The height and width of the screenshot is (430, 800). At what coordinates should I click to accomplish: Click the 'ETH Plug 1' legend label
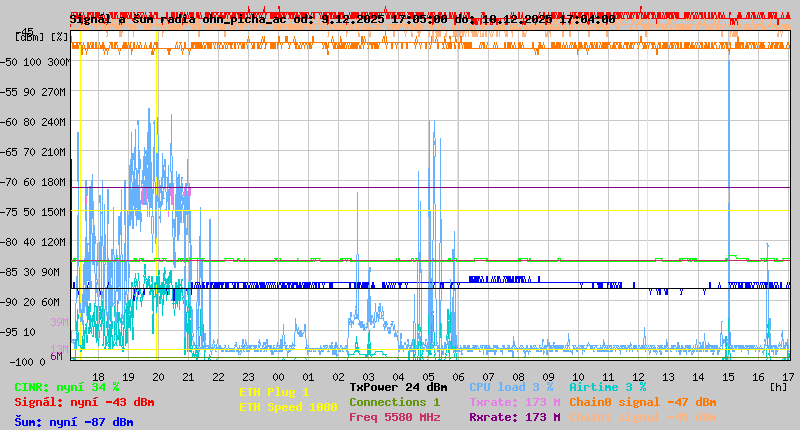click(x=274, y=392)
